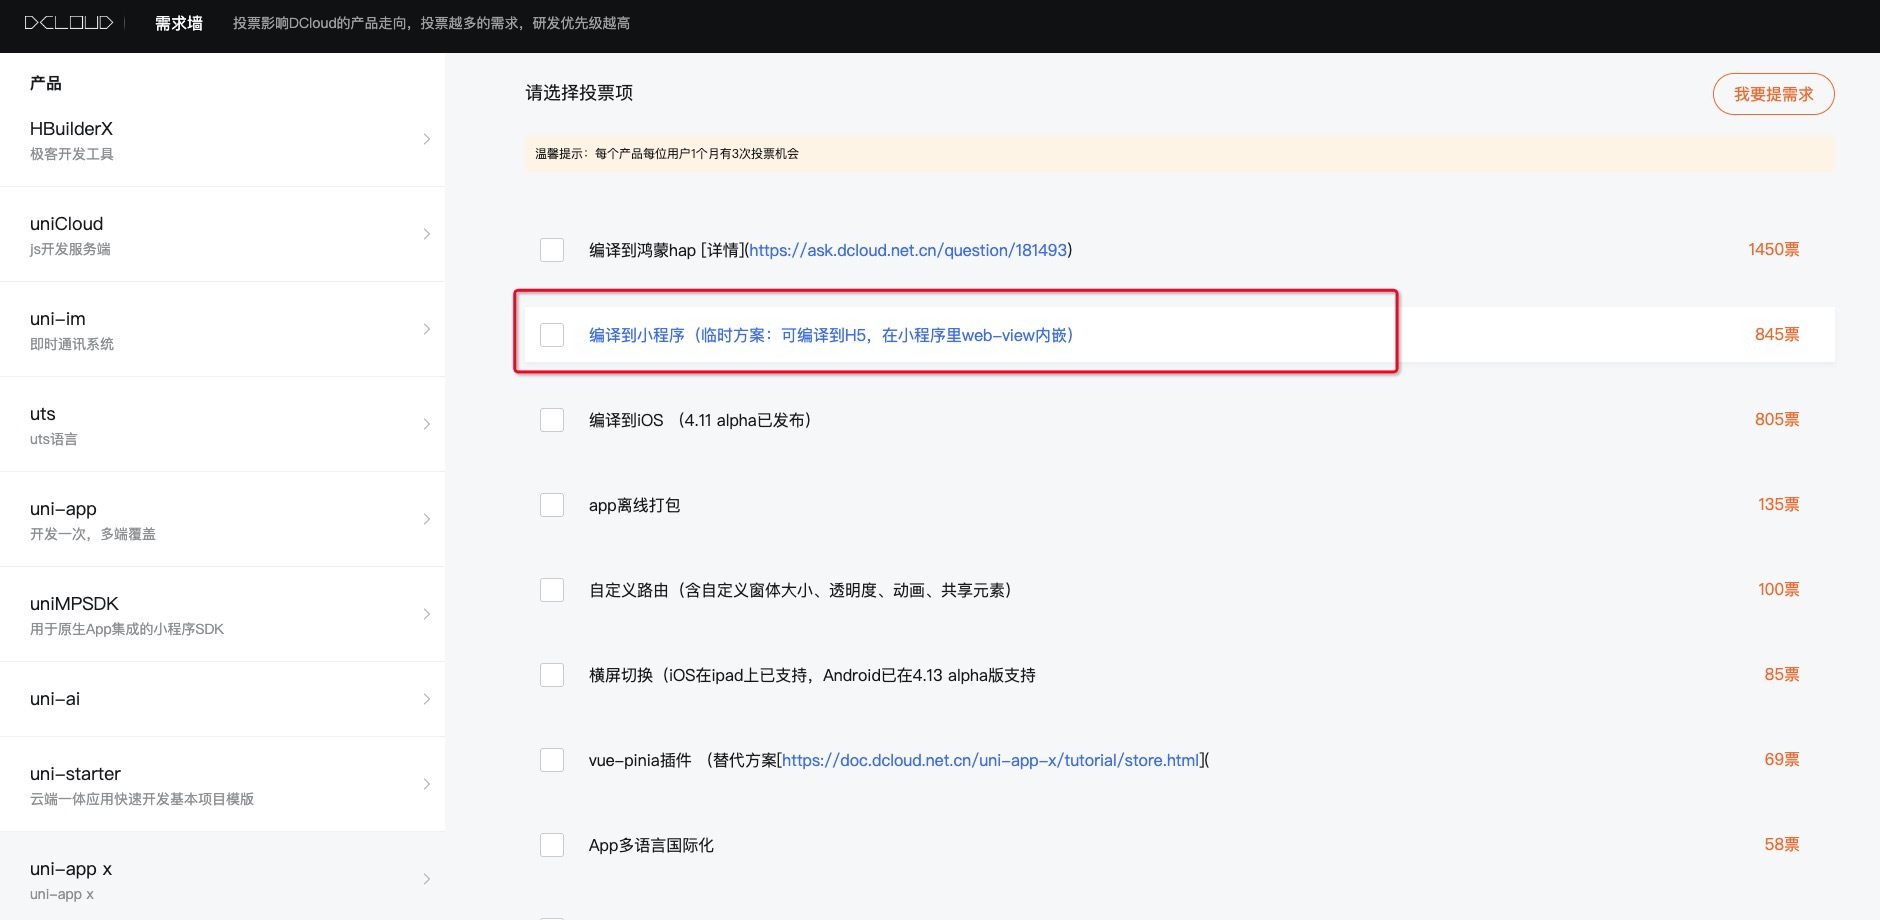The width and height of the screenshot is (1880, 920).
Task: Select uni-app 开发一次 product in sidebar
Action: coord(222,519)
